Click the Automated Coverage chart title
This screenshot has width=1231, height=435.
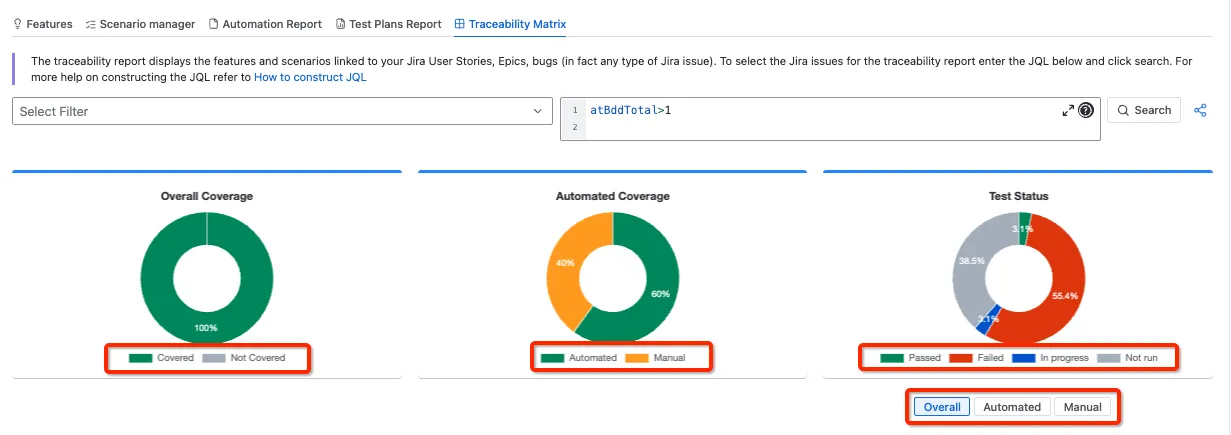[x=612, y=196]
